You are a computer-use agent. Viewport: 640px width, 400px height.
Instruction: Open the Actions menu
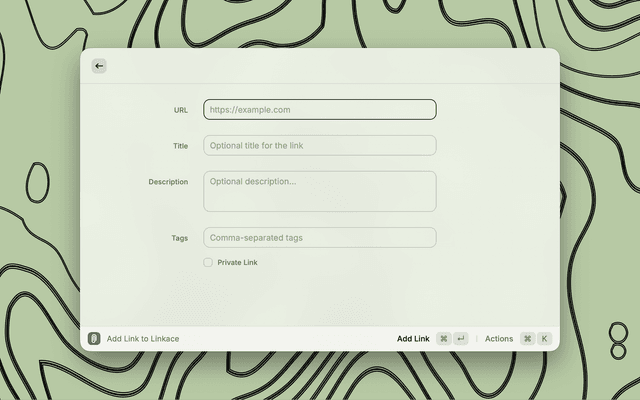(499, 339)
